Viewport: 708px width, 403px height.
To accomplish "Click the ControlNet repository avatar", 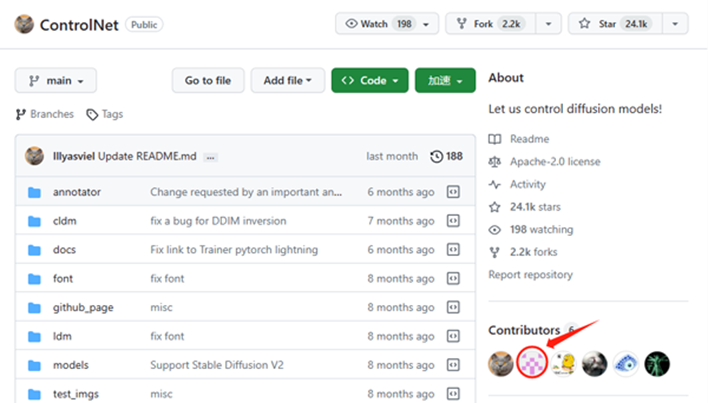I will pyautogui.click(x=24, y=24).
